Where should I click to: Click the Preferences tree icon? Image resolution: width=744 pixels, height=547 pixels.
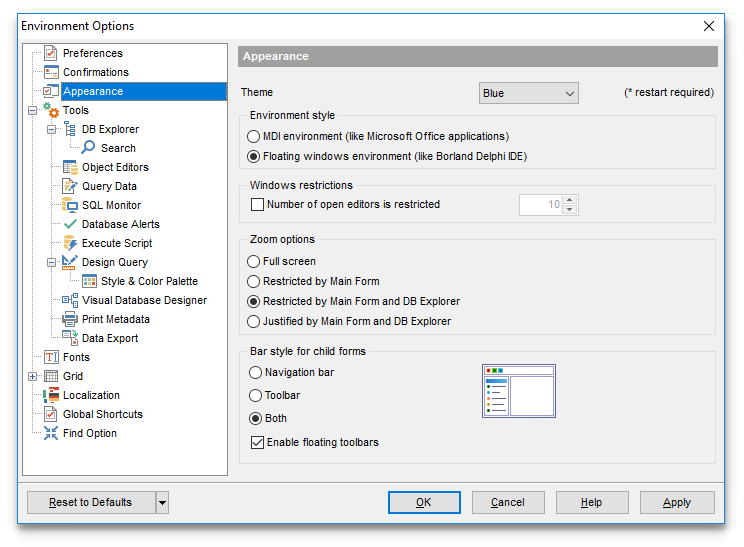[51, 53]
